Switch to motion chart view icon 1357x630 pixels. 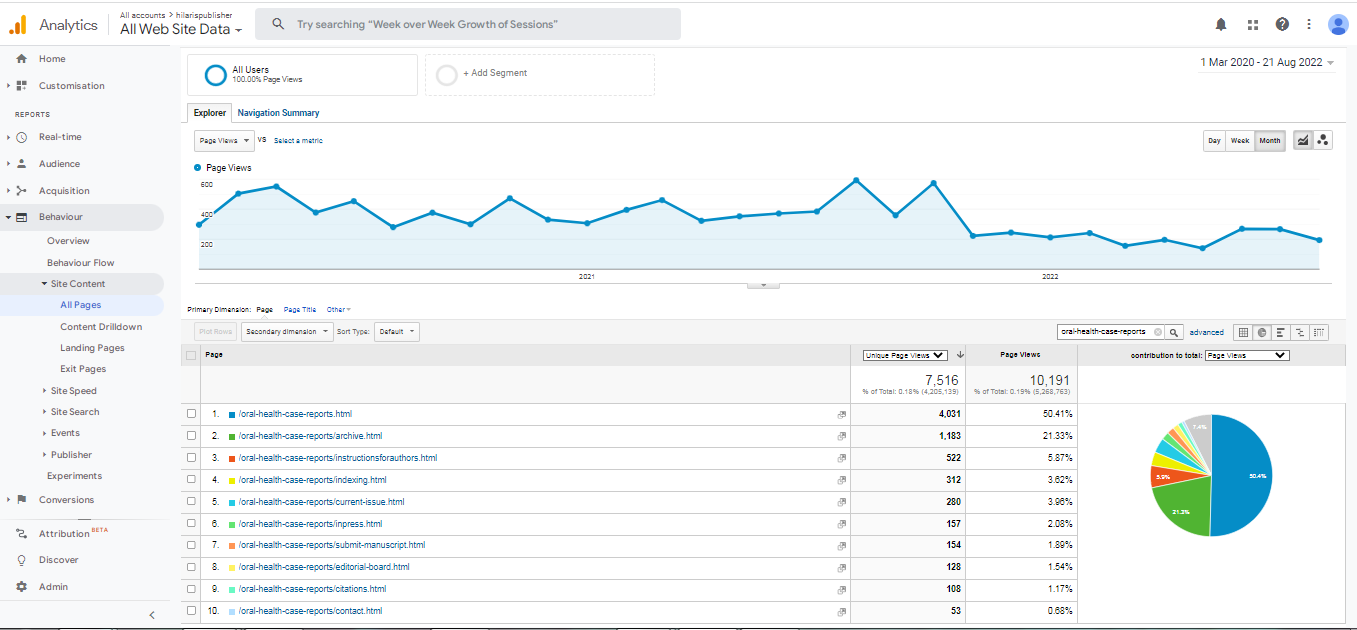pyautogui.click(x=1323, y=141)
